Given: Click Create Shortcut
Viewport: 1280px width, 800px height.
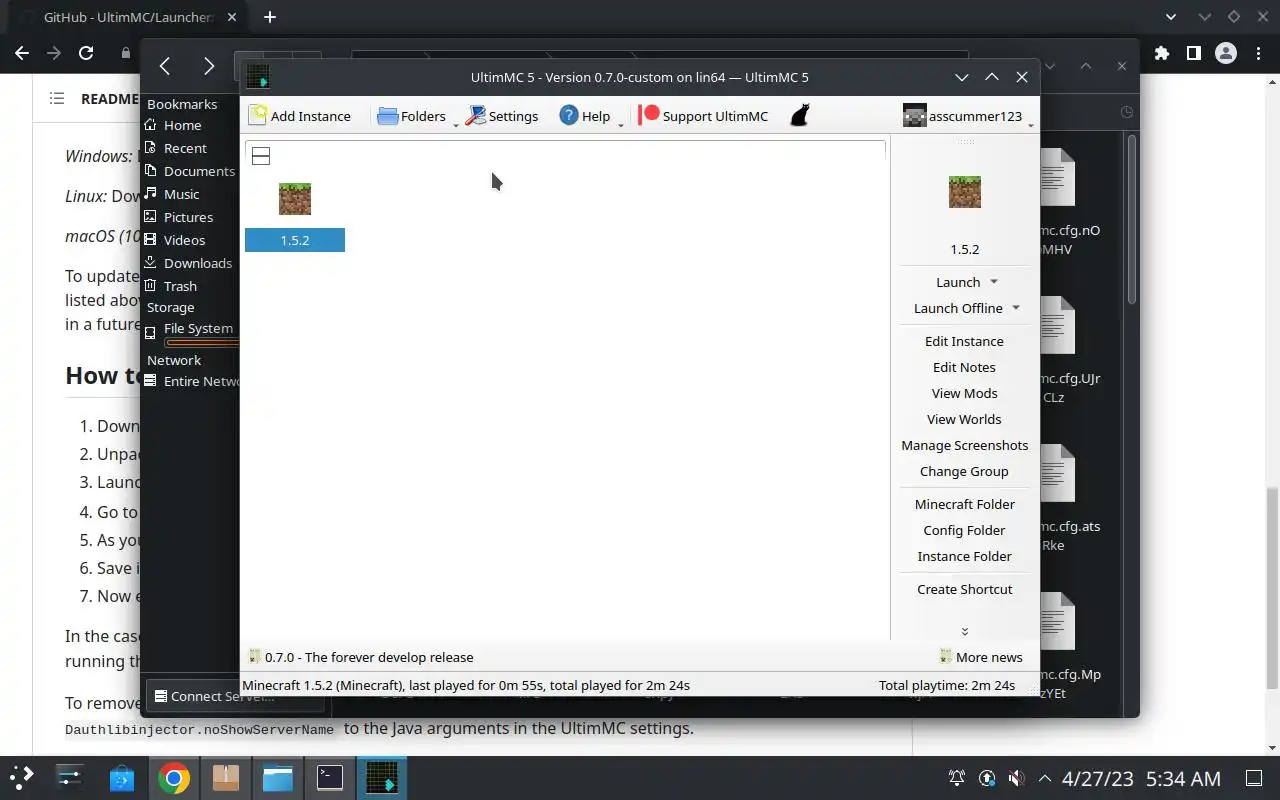Looking at the screenshot, I should [x=964, y=589].
